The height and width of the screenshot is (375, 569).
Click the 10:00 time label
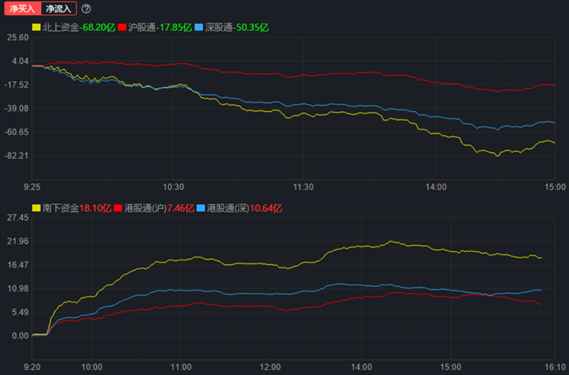pyautogui.click(x=92, y=367)
